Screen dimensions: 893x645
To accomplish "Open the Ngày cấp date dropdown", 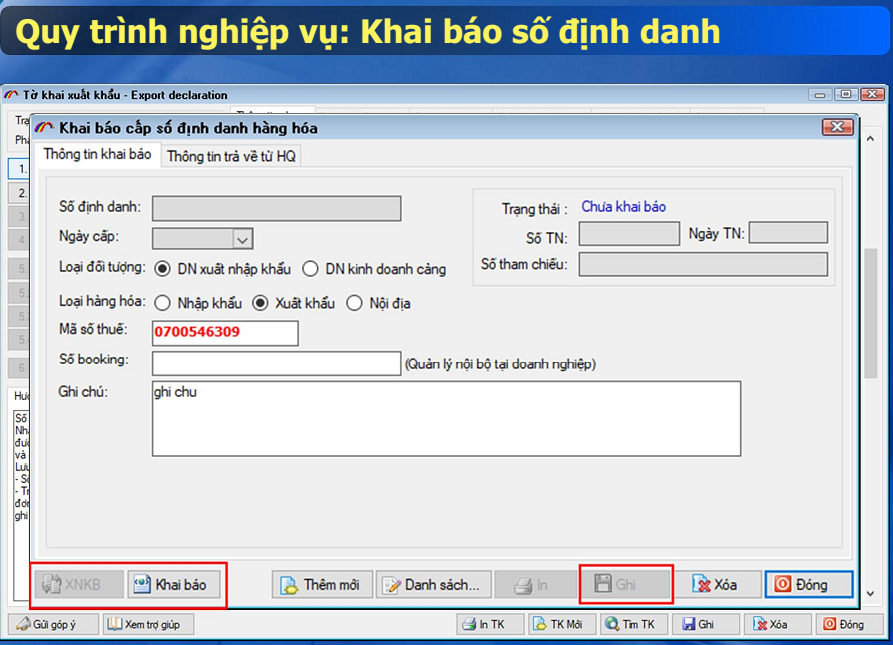I will click(242, 238).
